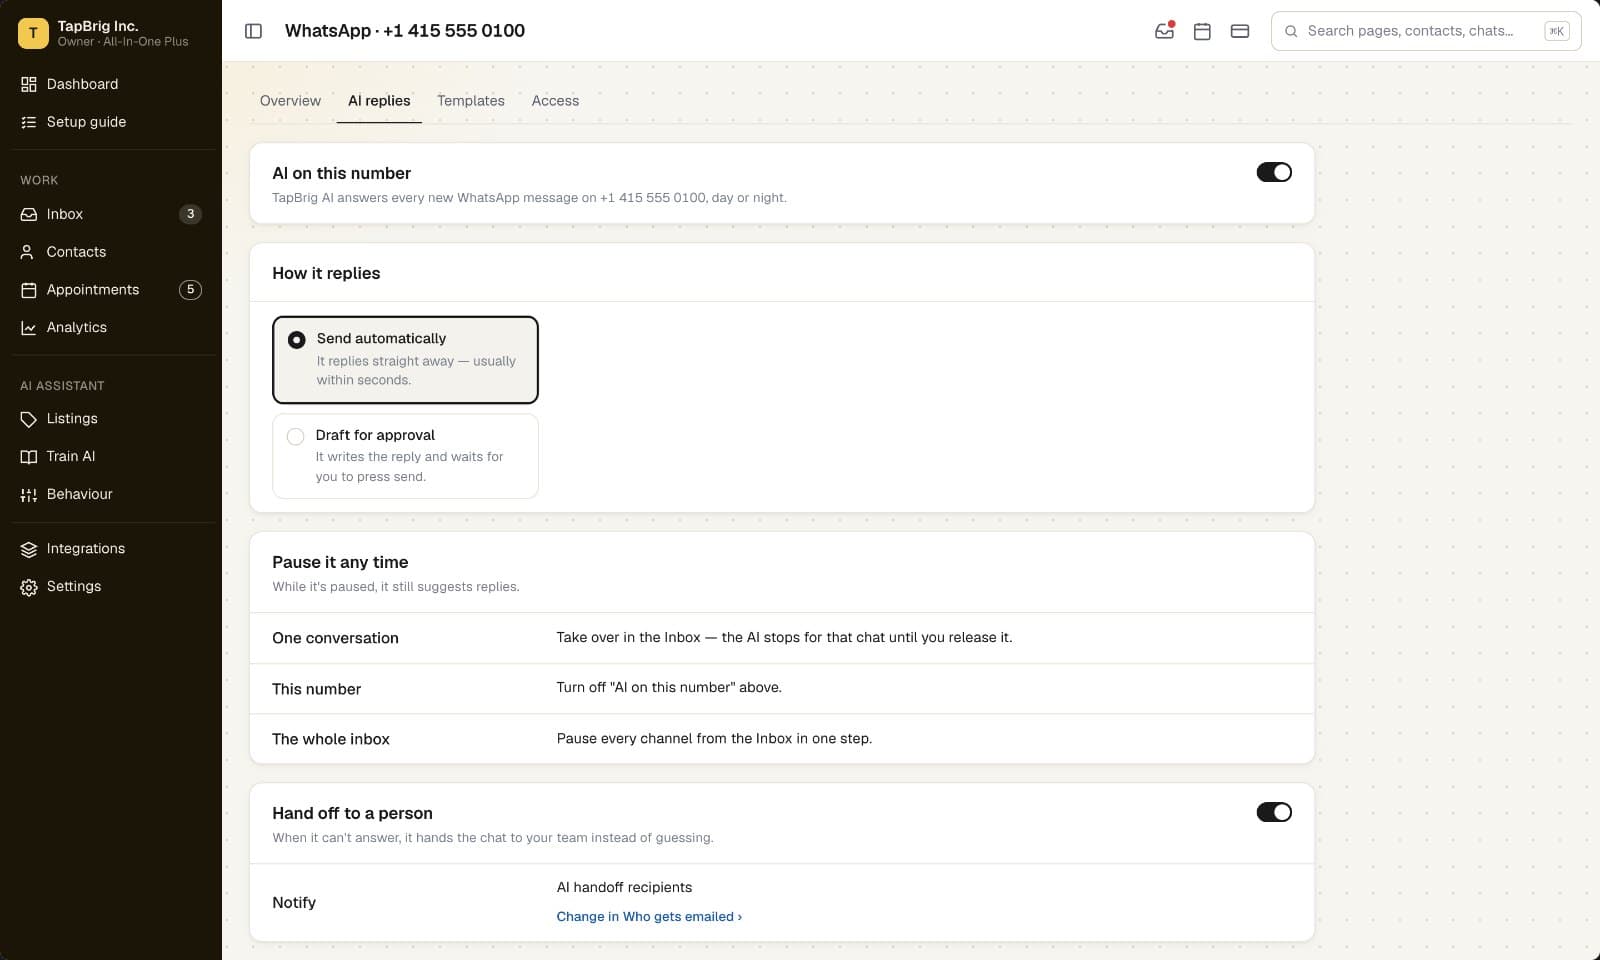
Task: Open Change in Who gets emailed link
Action: [x=649, y=917]
